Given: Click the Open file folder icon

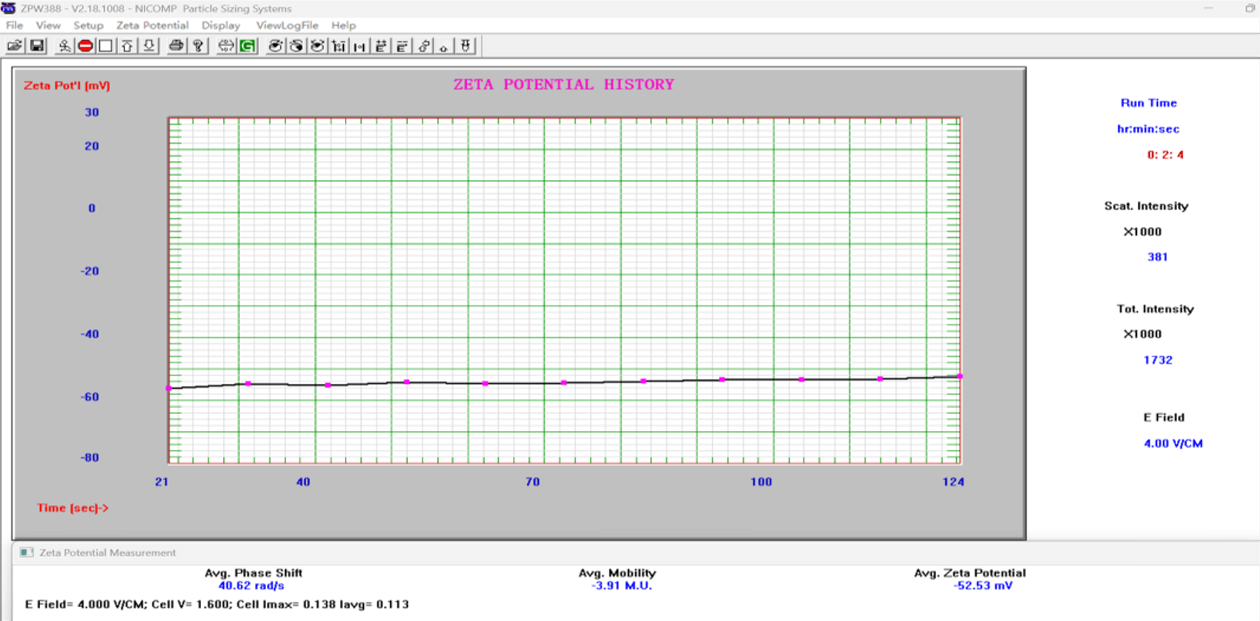Looking at the screenshot, I should coord(14,46).
